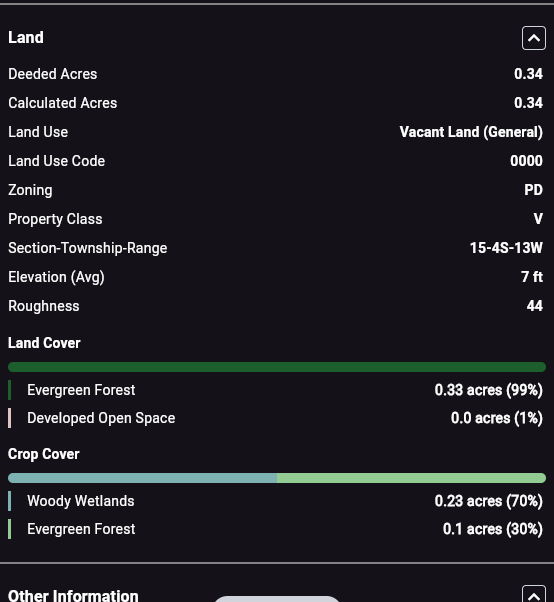Viewport: 554px width, 602px height.
Task: Click the Land section heading
Action: (x=26, y=38)
